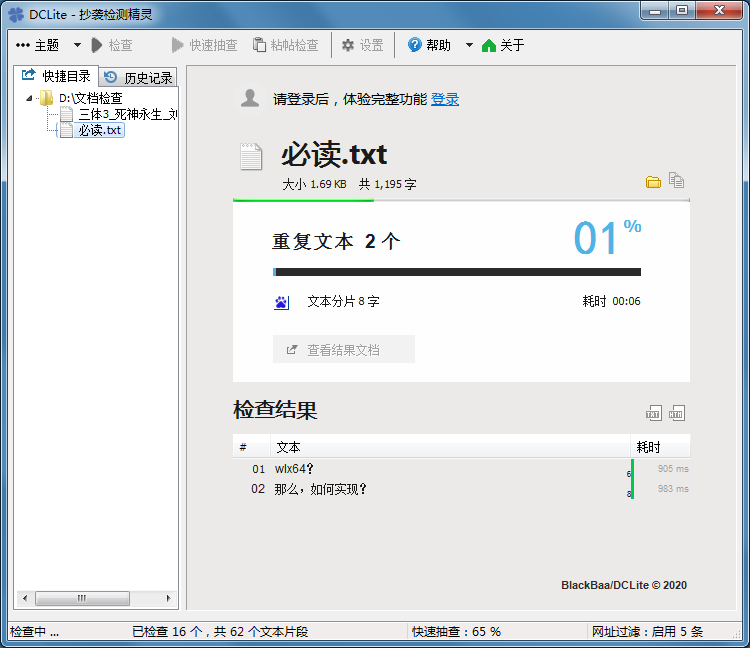Click the user avatar icon
The height and width of the screenshot is (648, 750).
250,99
